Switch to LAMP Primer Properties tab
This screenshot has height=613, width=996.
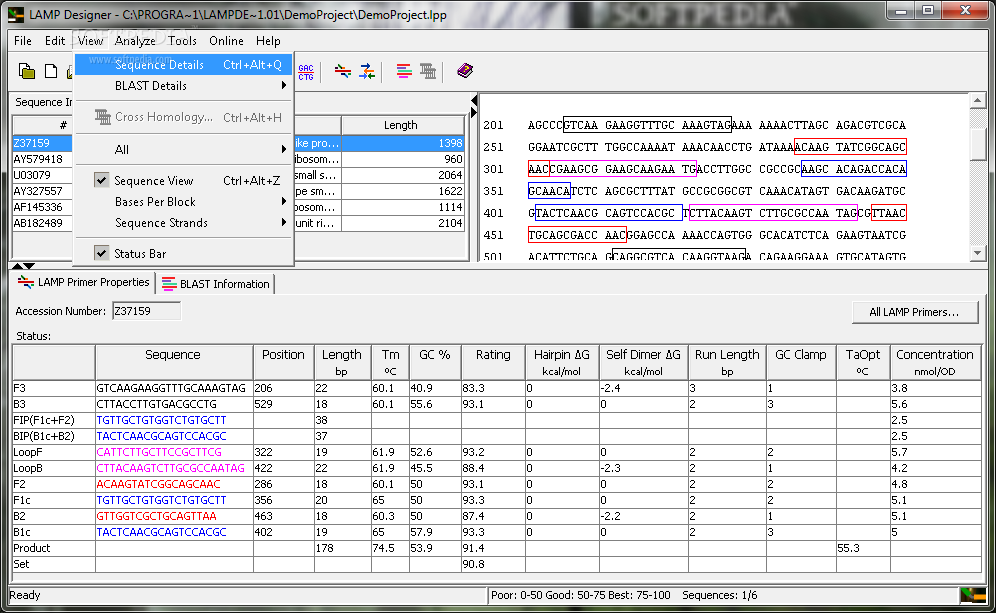(84, 283)
